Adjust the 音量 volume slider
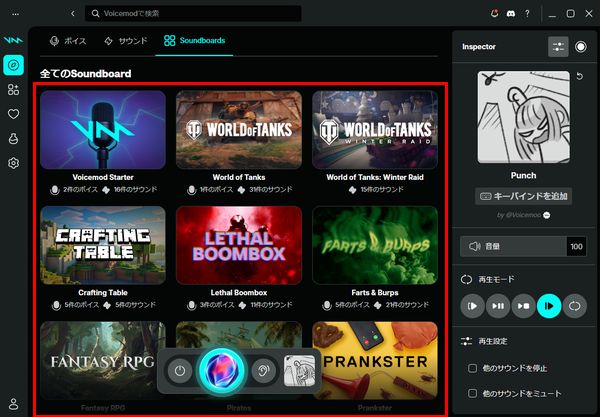This screenshot has width=600, height=417. (514, 246)
